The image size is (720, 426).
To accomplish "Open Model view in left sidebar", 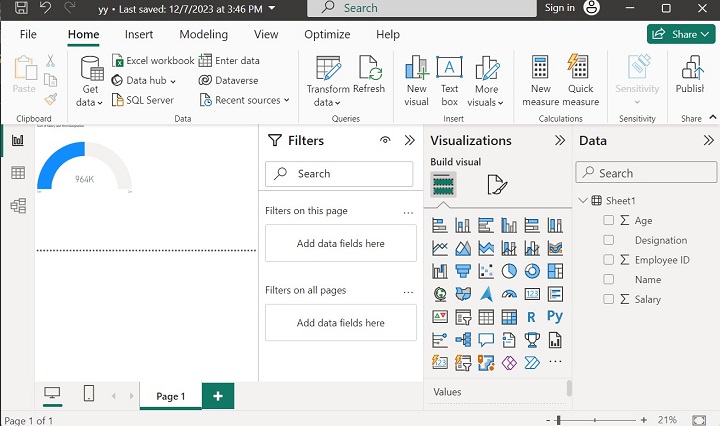I will (x=18, y=206).
